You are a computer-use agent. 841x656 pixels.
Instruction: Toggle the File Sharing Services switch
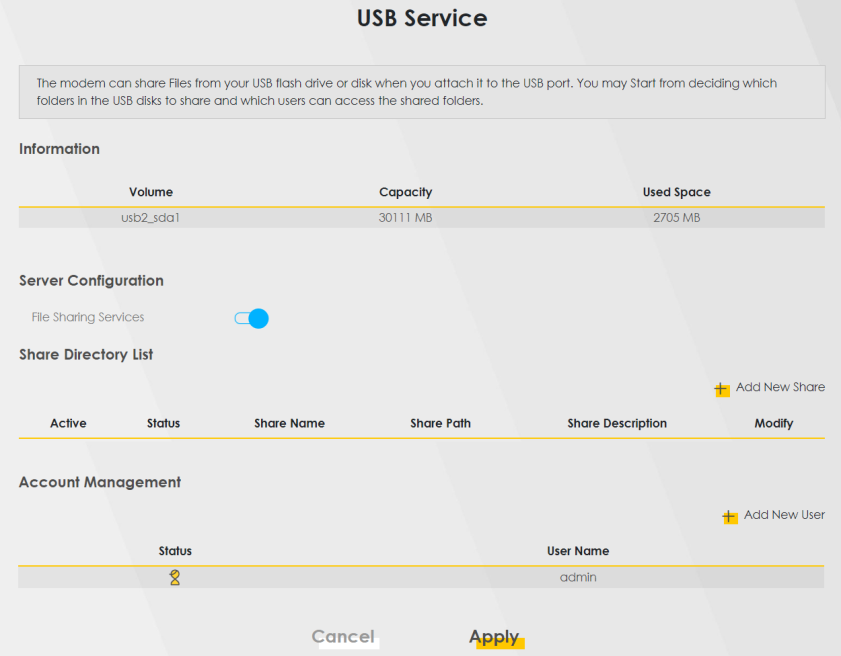252,319
